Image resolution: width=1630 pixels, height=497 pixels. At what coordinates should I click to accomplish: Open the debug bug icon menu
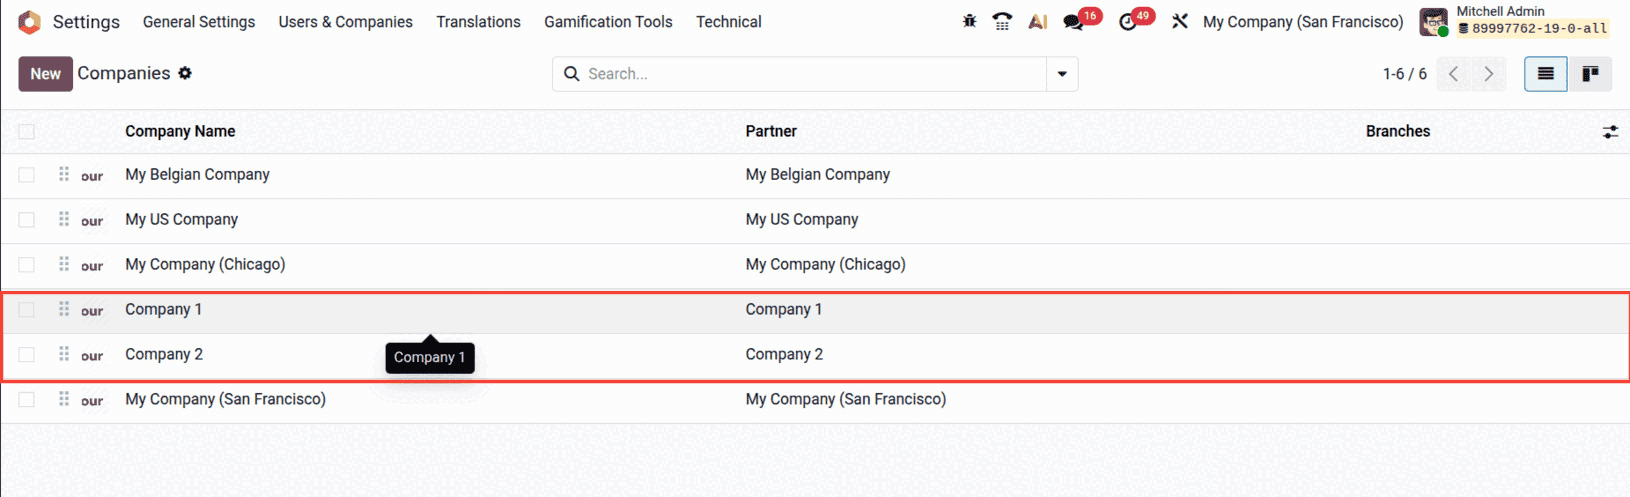click(x=969, y=21)
